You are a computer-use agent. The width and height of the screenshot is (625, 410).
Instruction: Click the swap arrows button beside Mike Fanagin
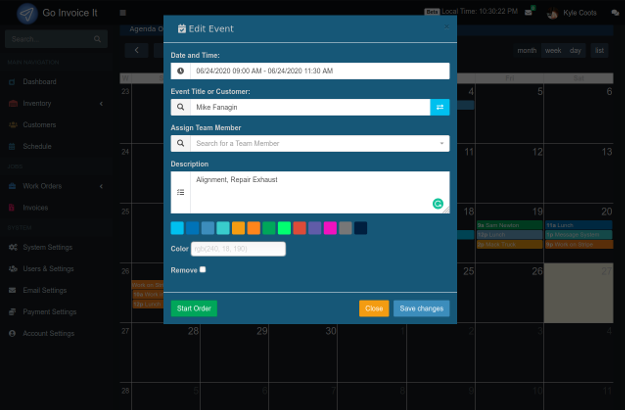point(440,107)
